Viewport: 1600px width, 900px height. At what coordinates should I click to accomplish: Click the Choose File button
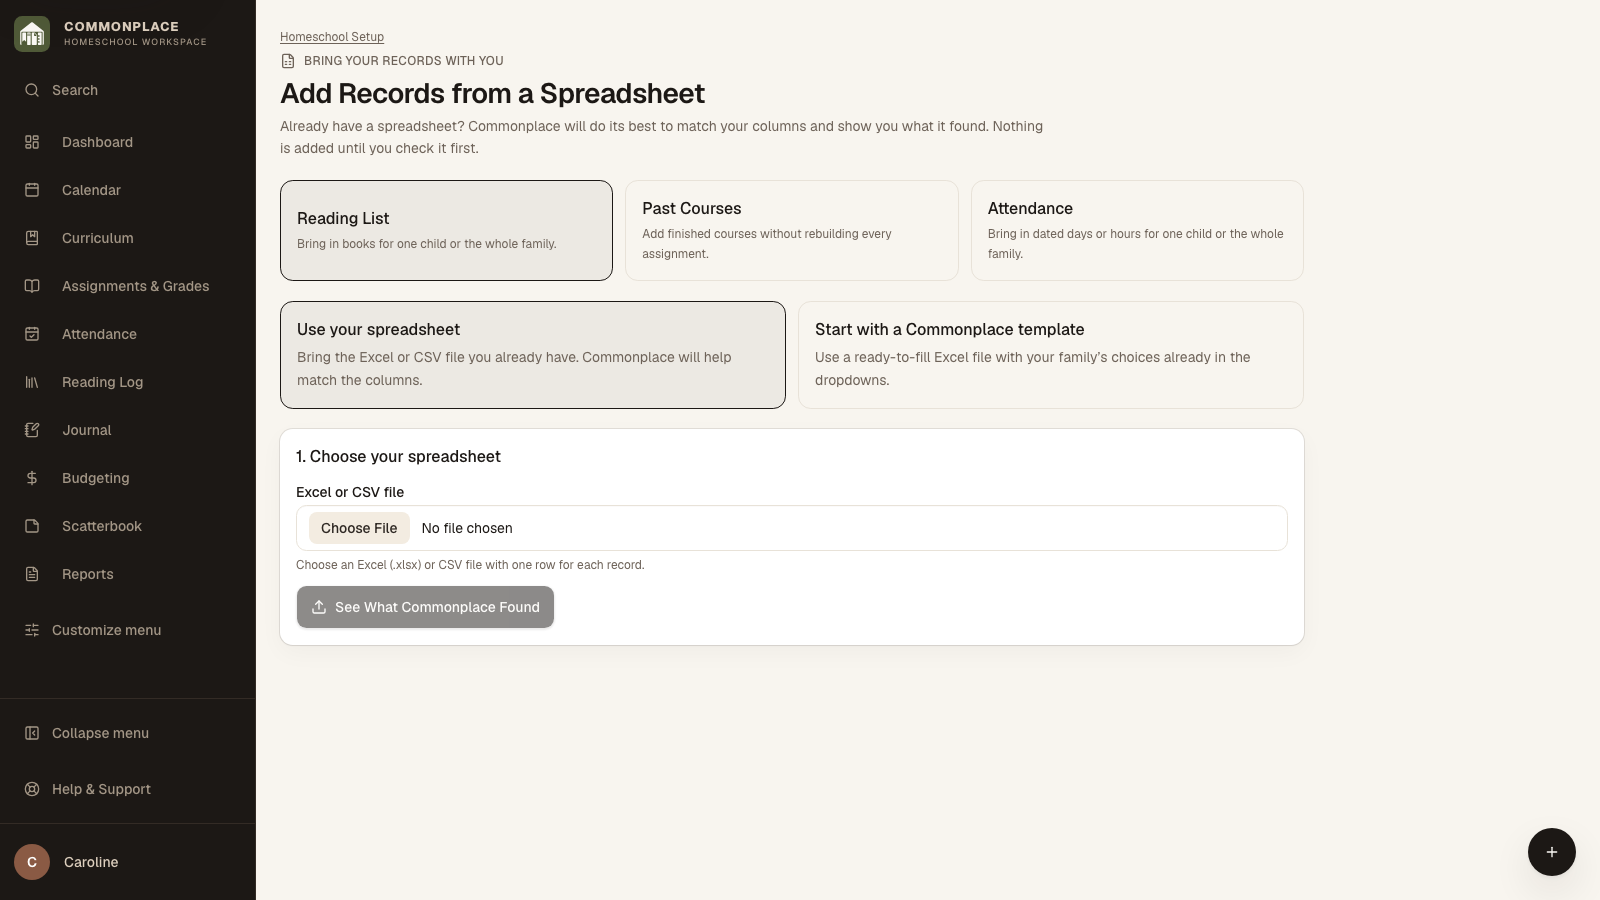tap(359, 528)
